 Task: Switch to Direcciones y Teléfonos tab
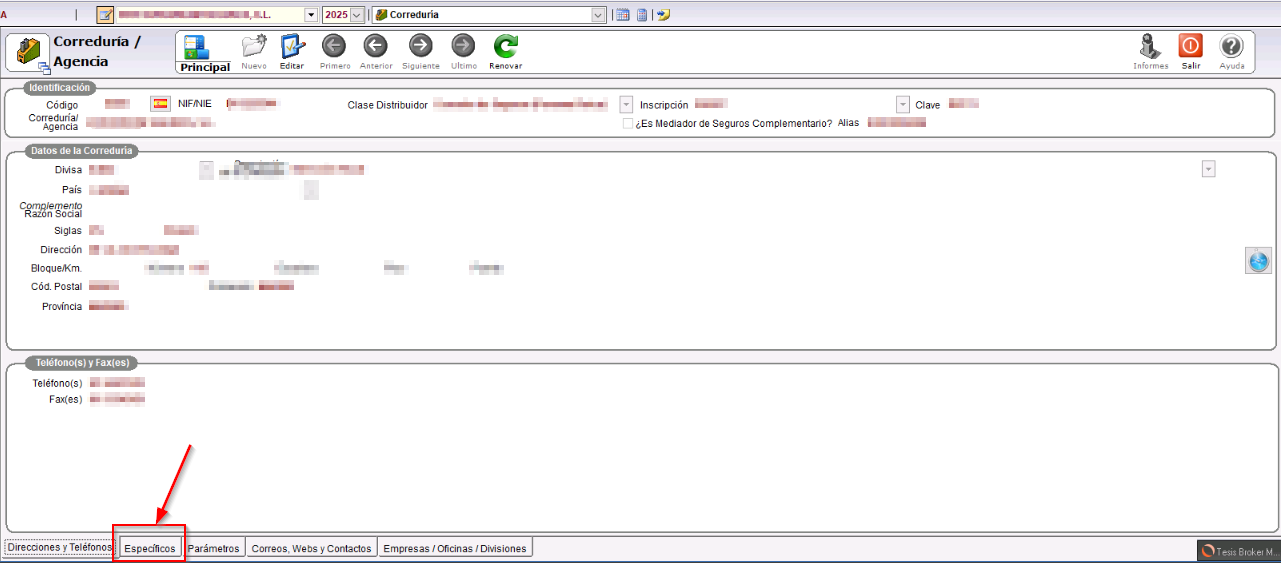point(59,547)
